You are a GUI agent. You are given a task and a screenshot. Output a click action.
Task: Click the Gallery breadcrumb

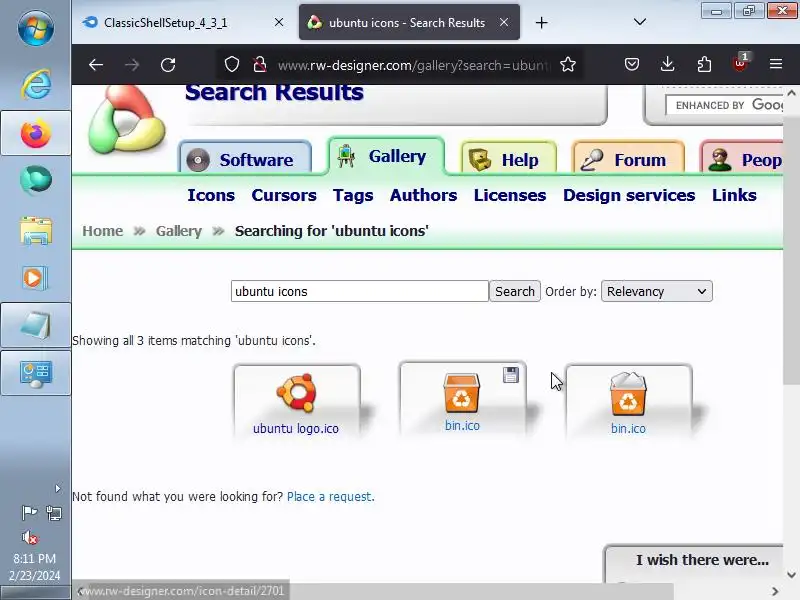point(179,231)
